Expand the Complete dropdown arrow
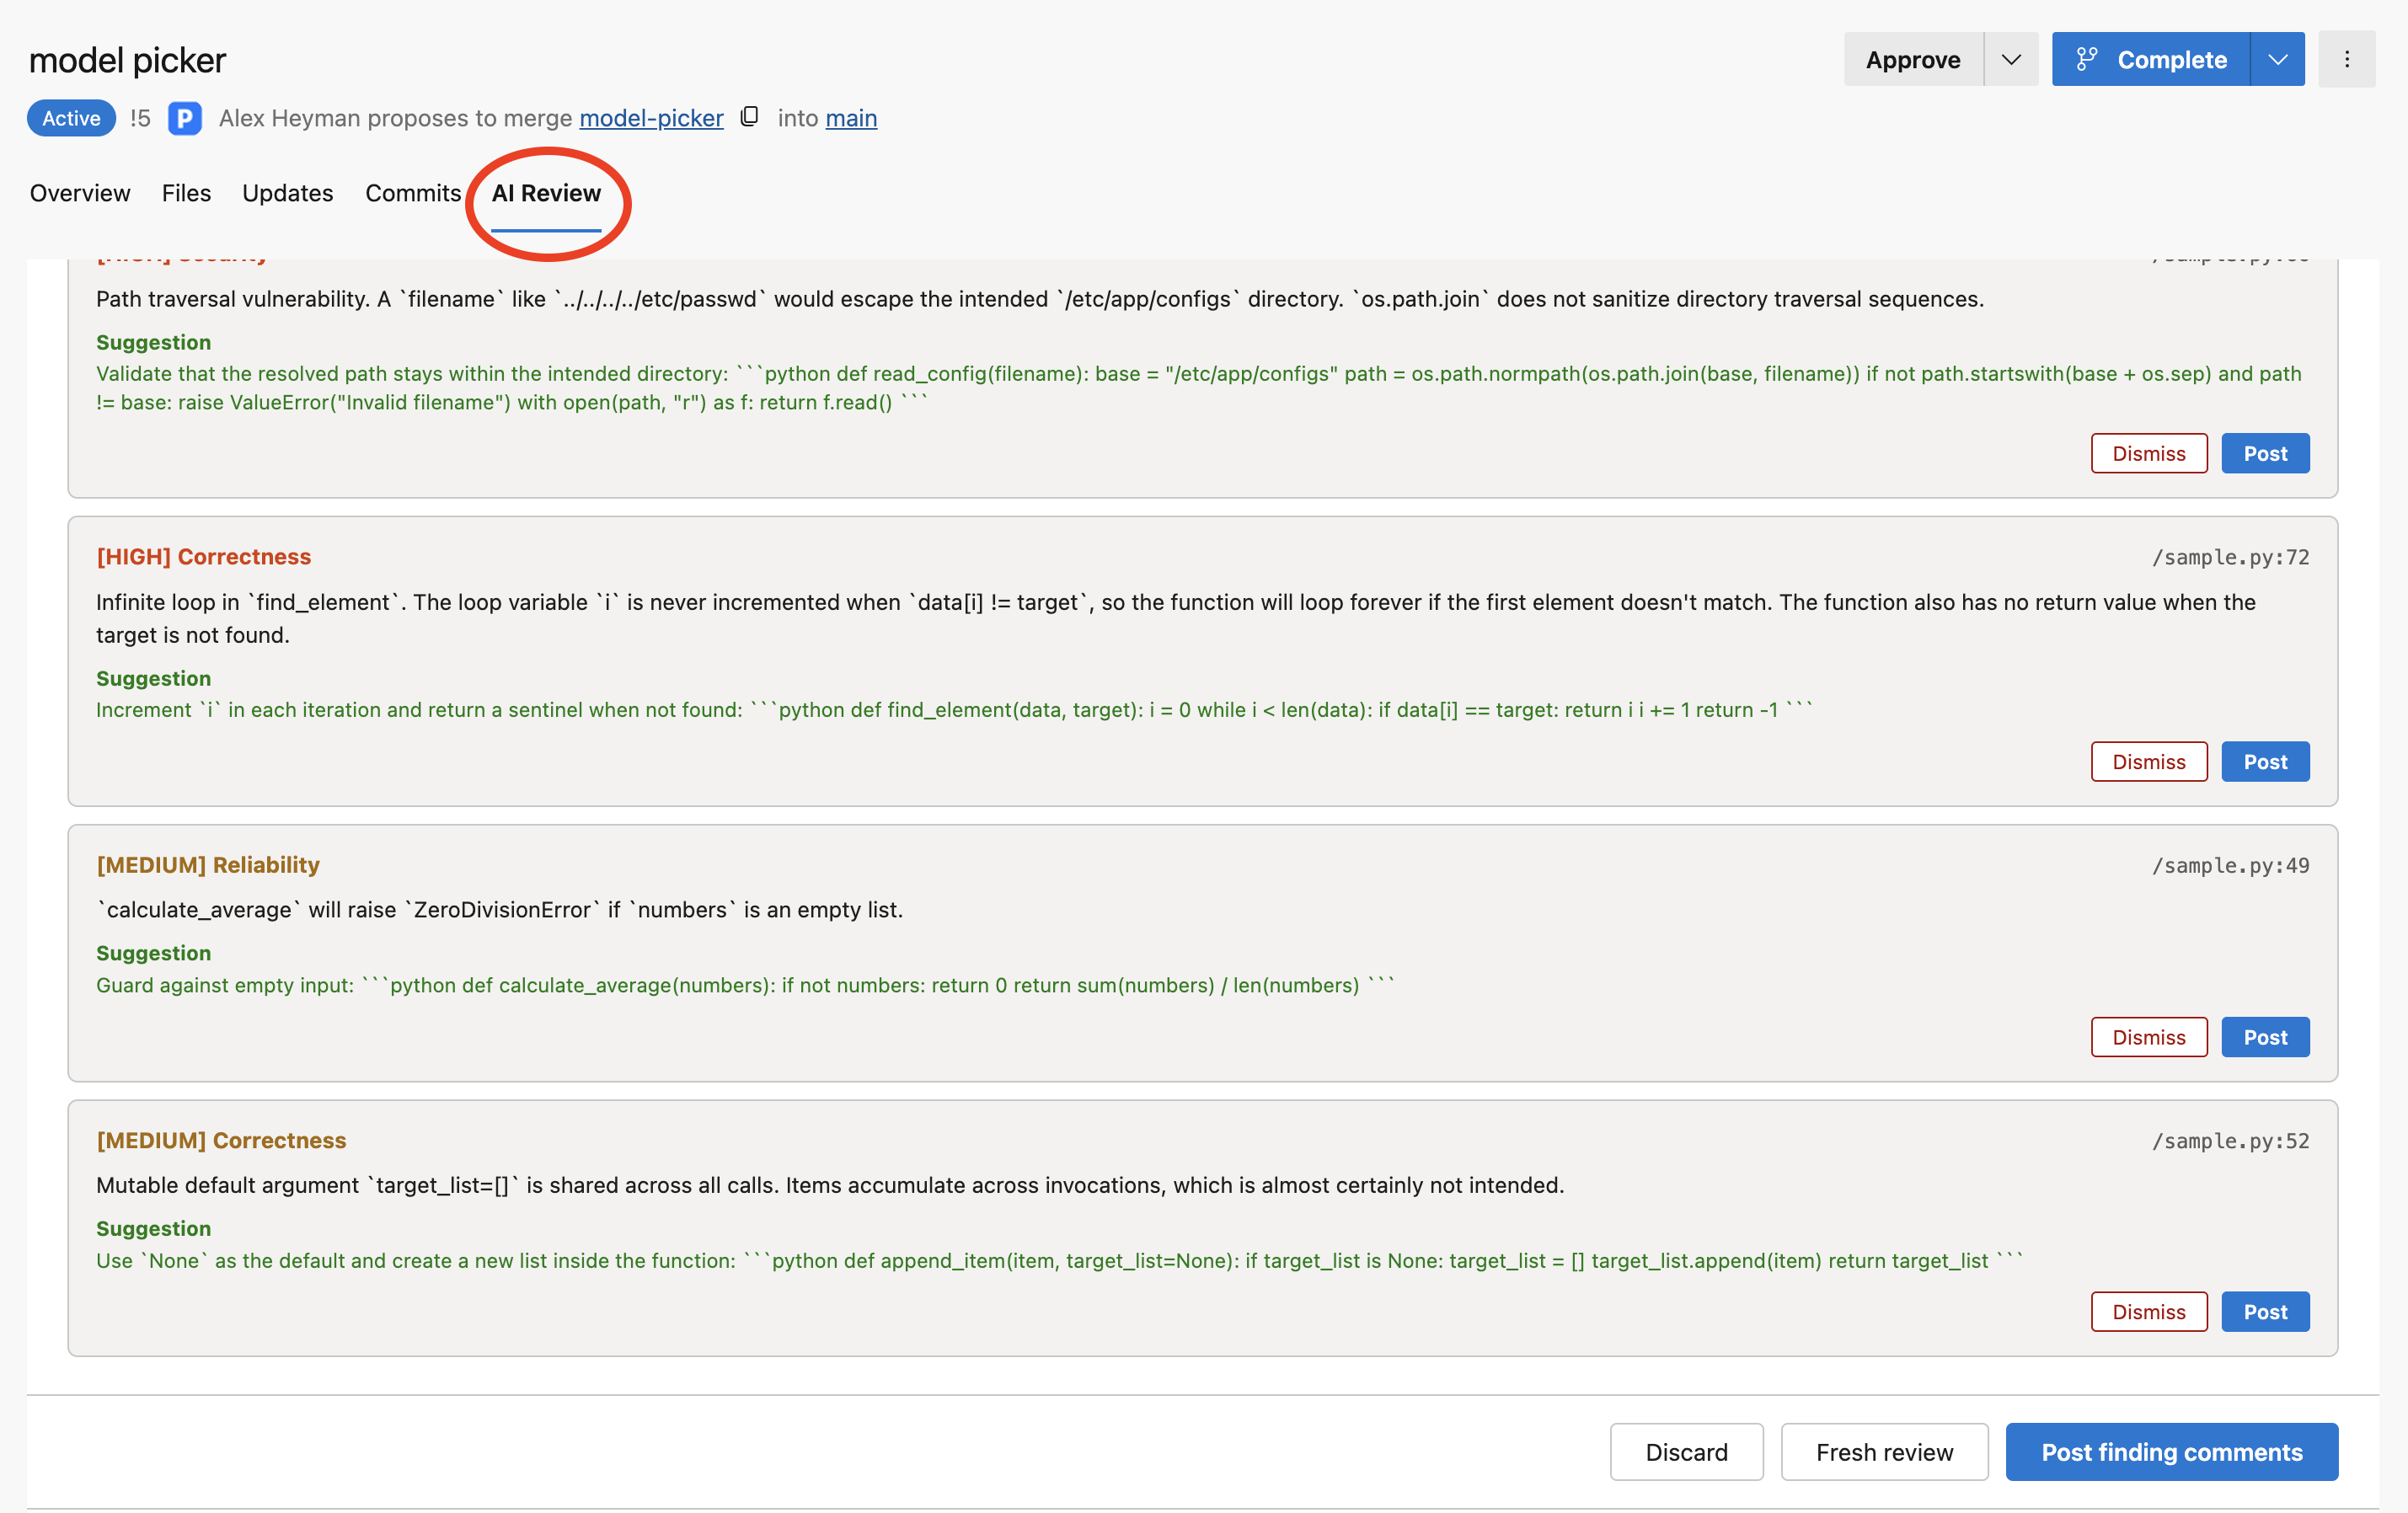Screen dimensions: 2408x1513 click(2278, 59)
